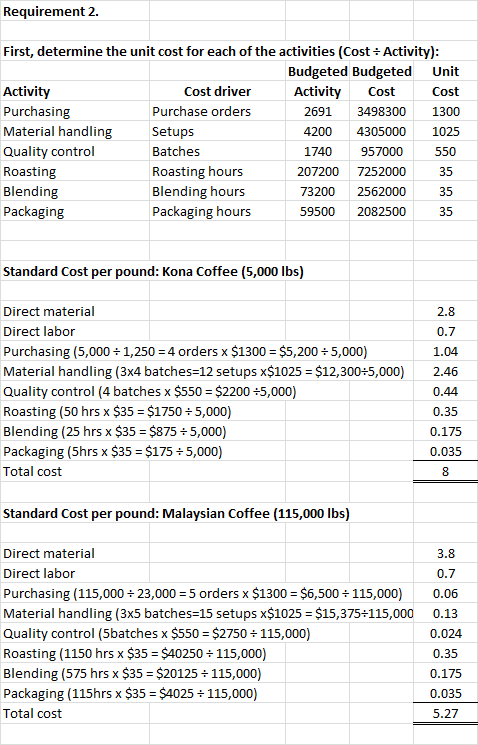Select the budgeted activity value 73200
The height and width of the screenshot is (745, 478).
[x=317, y=191]
